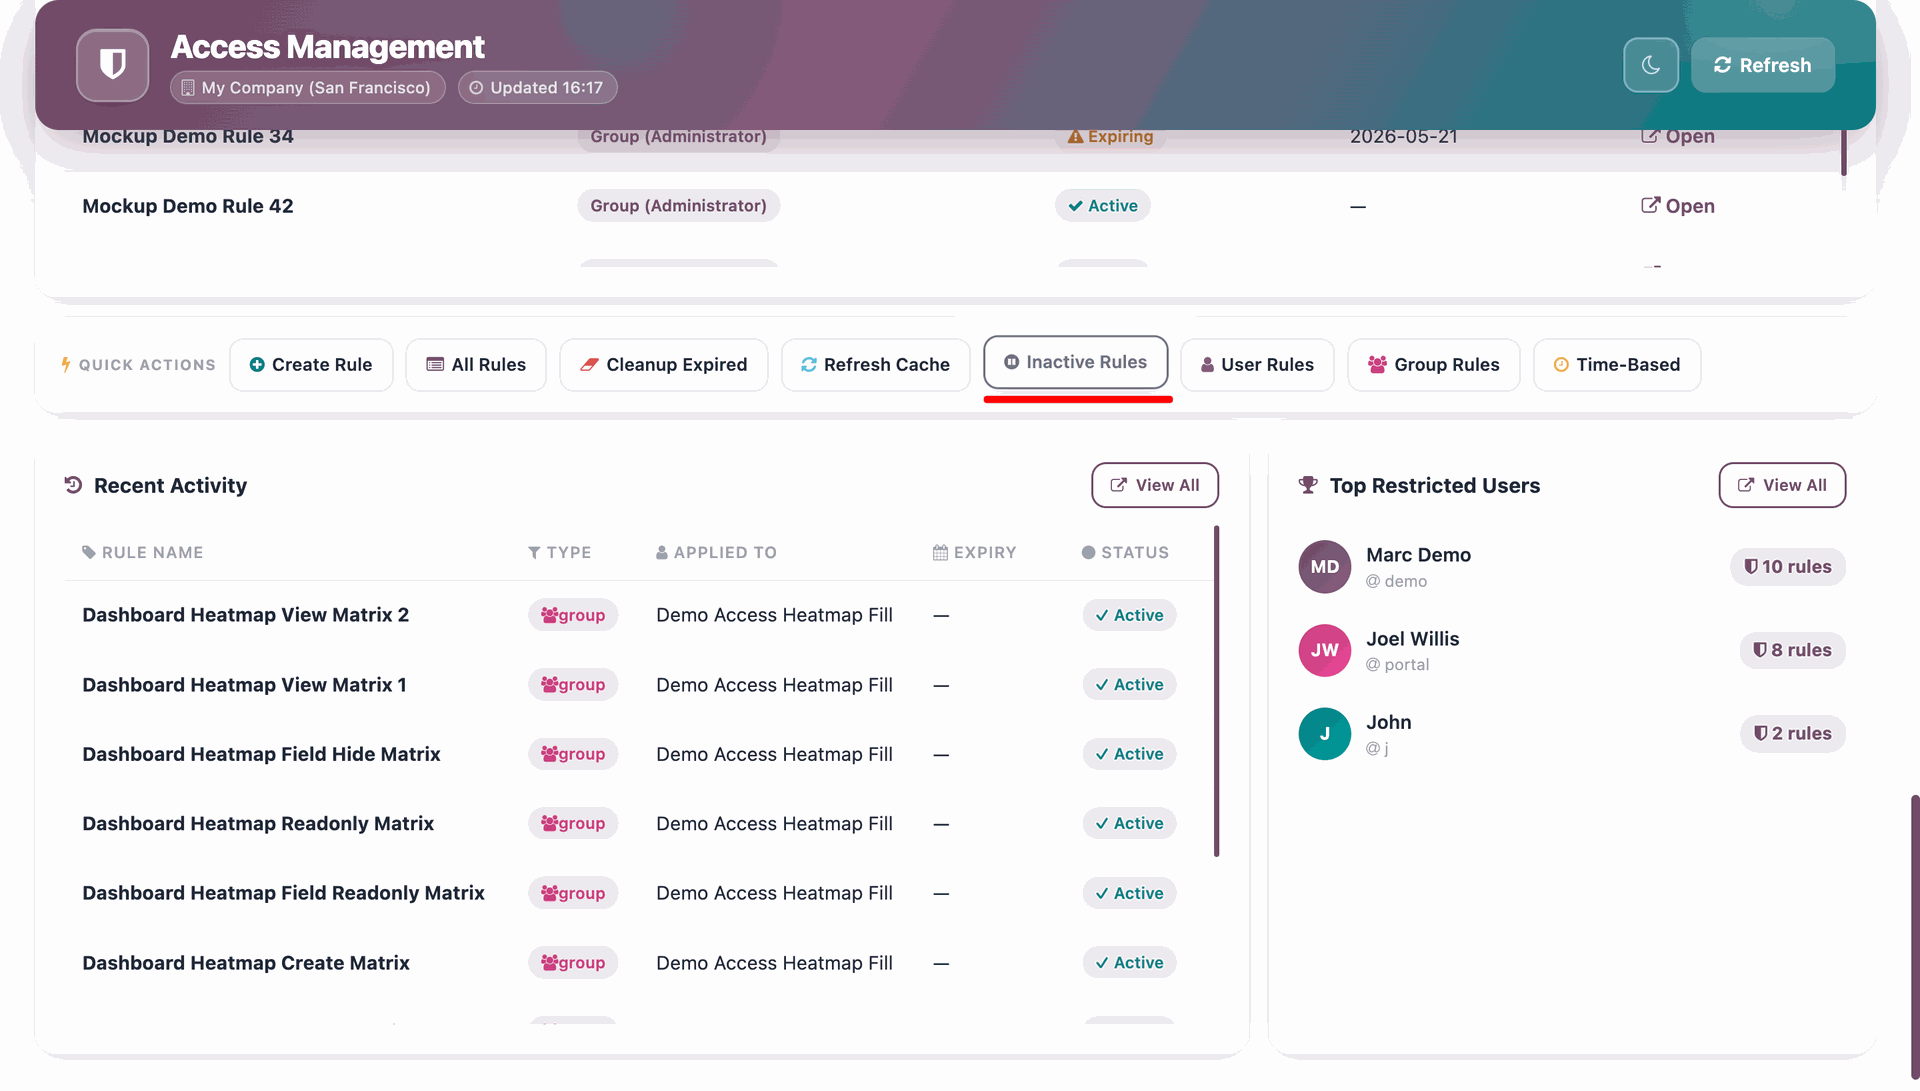The image size is (1920, 1091).
Task: Select Dashboard Heatmap View Matrix 1 row
Action: pyautogui.click(x=638, y=685)
